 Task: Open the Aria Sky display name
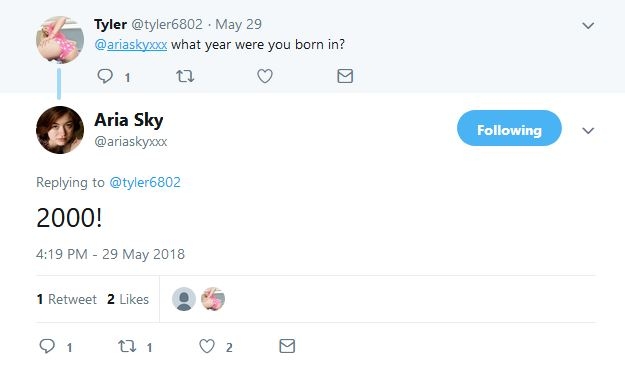(x=129, y=120)
